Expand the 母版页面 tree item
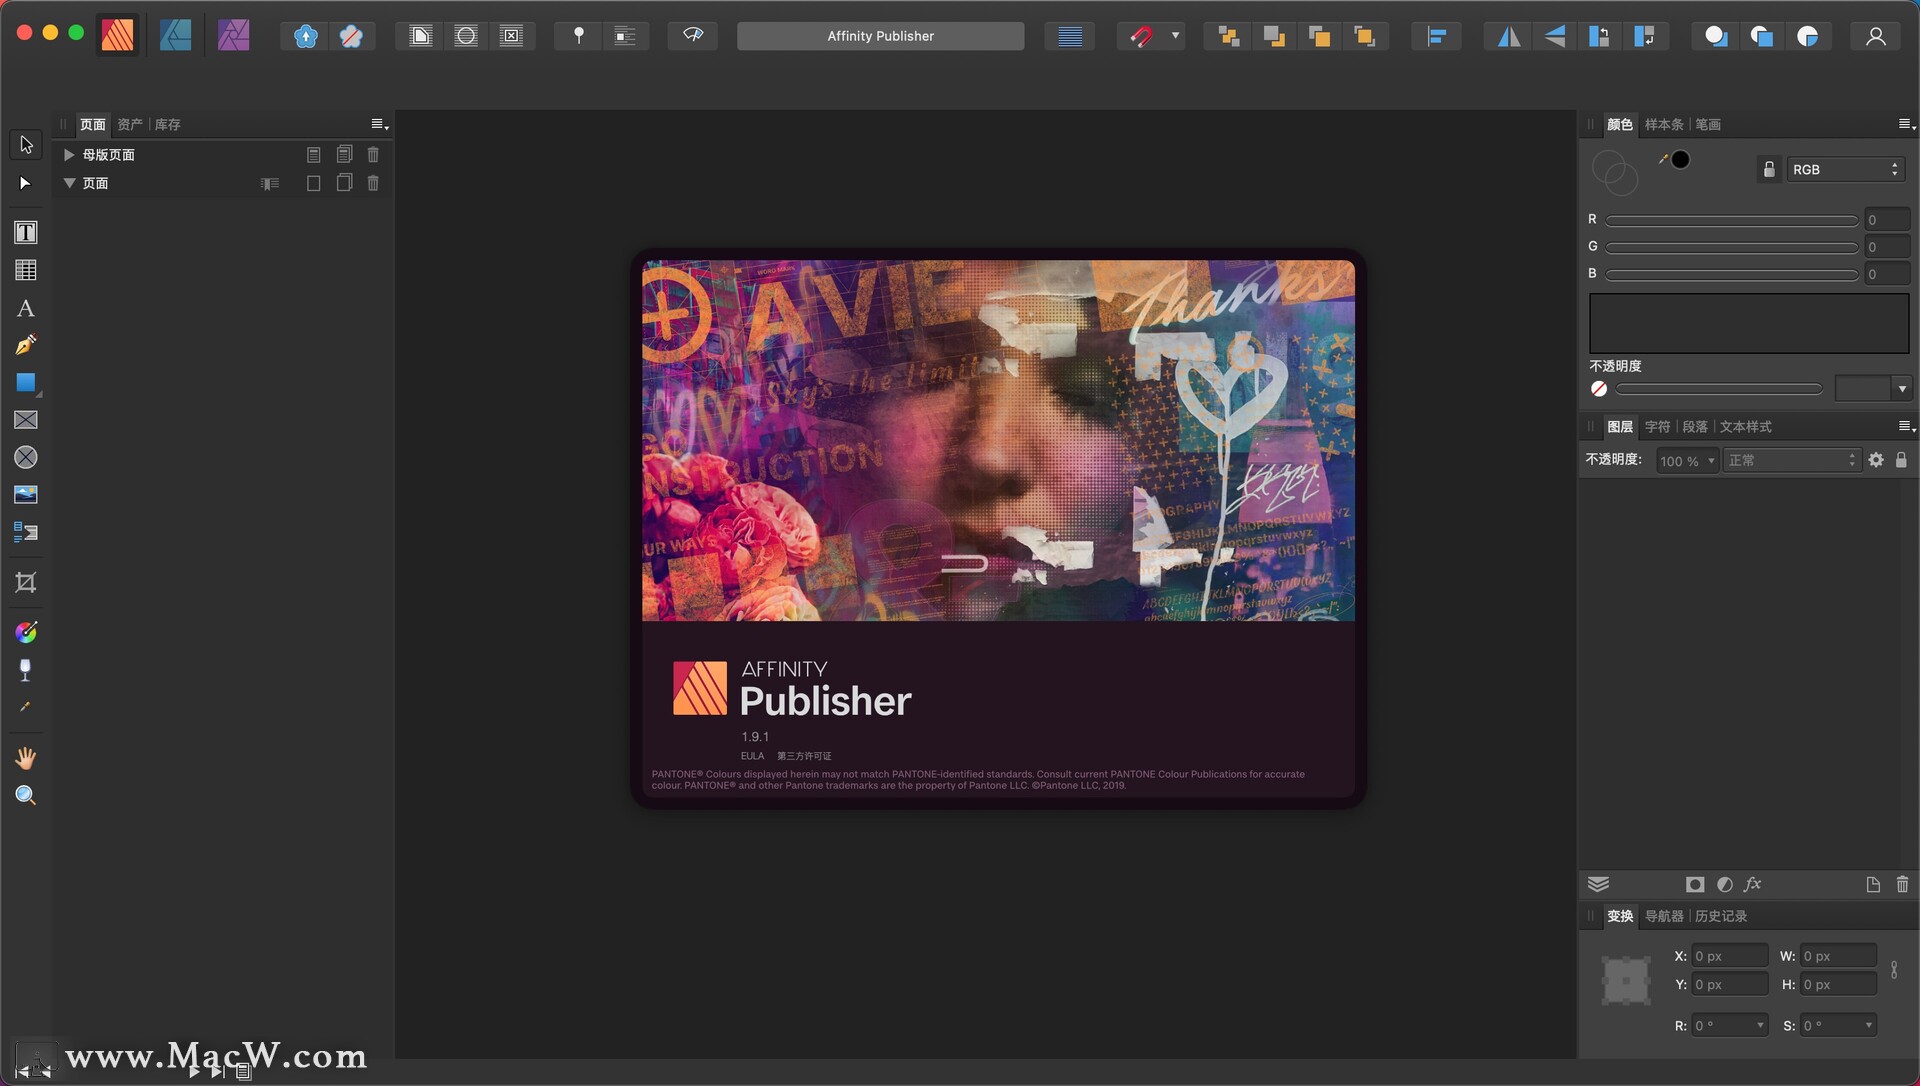1920x1086 pixels. [70, 154]
